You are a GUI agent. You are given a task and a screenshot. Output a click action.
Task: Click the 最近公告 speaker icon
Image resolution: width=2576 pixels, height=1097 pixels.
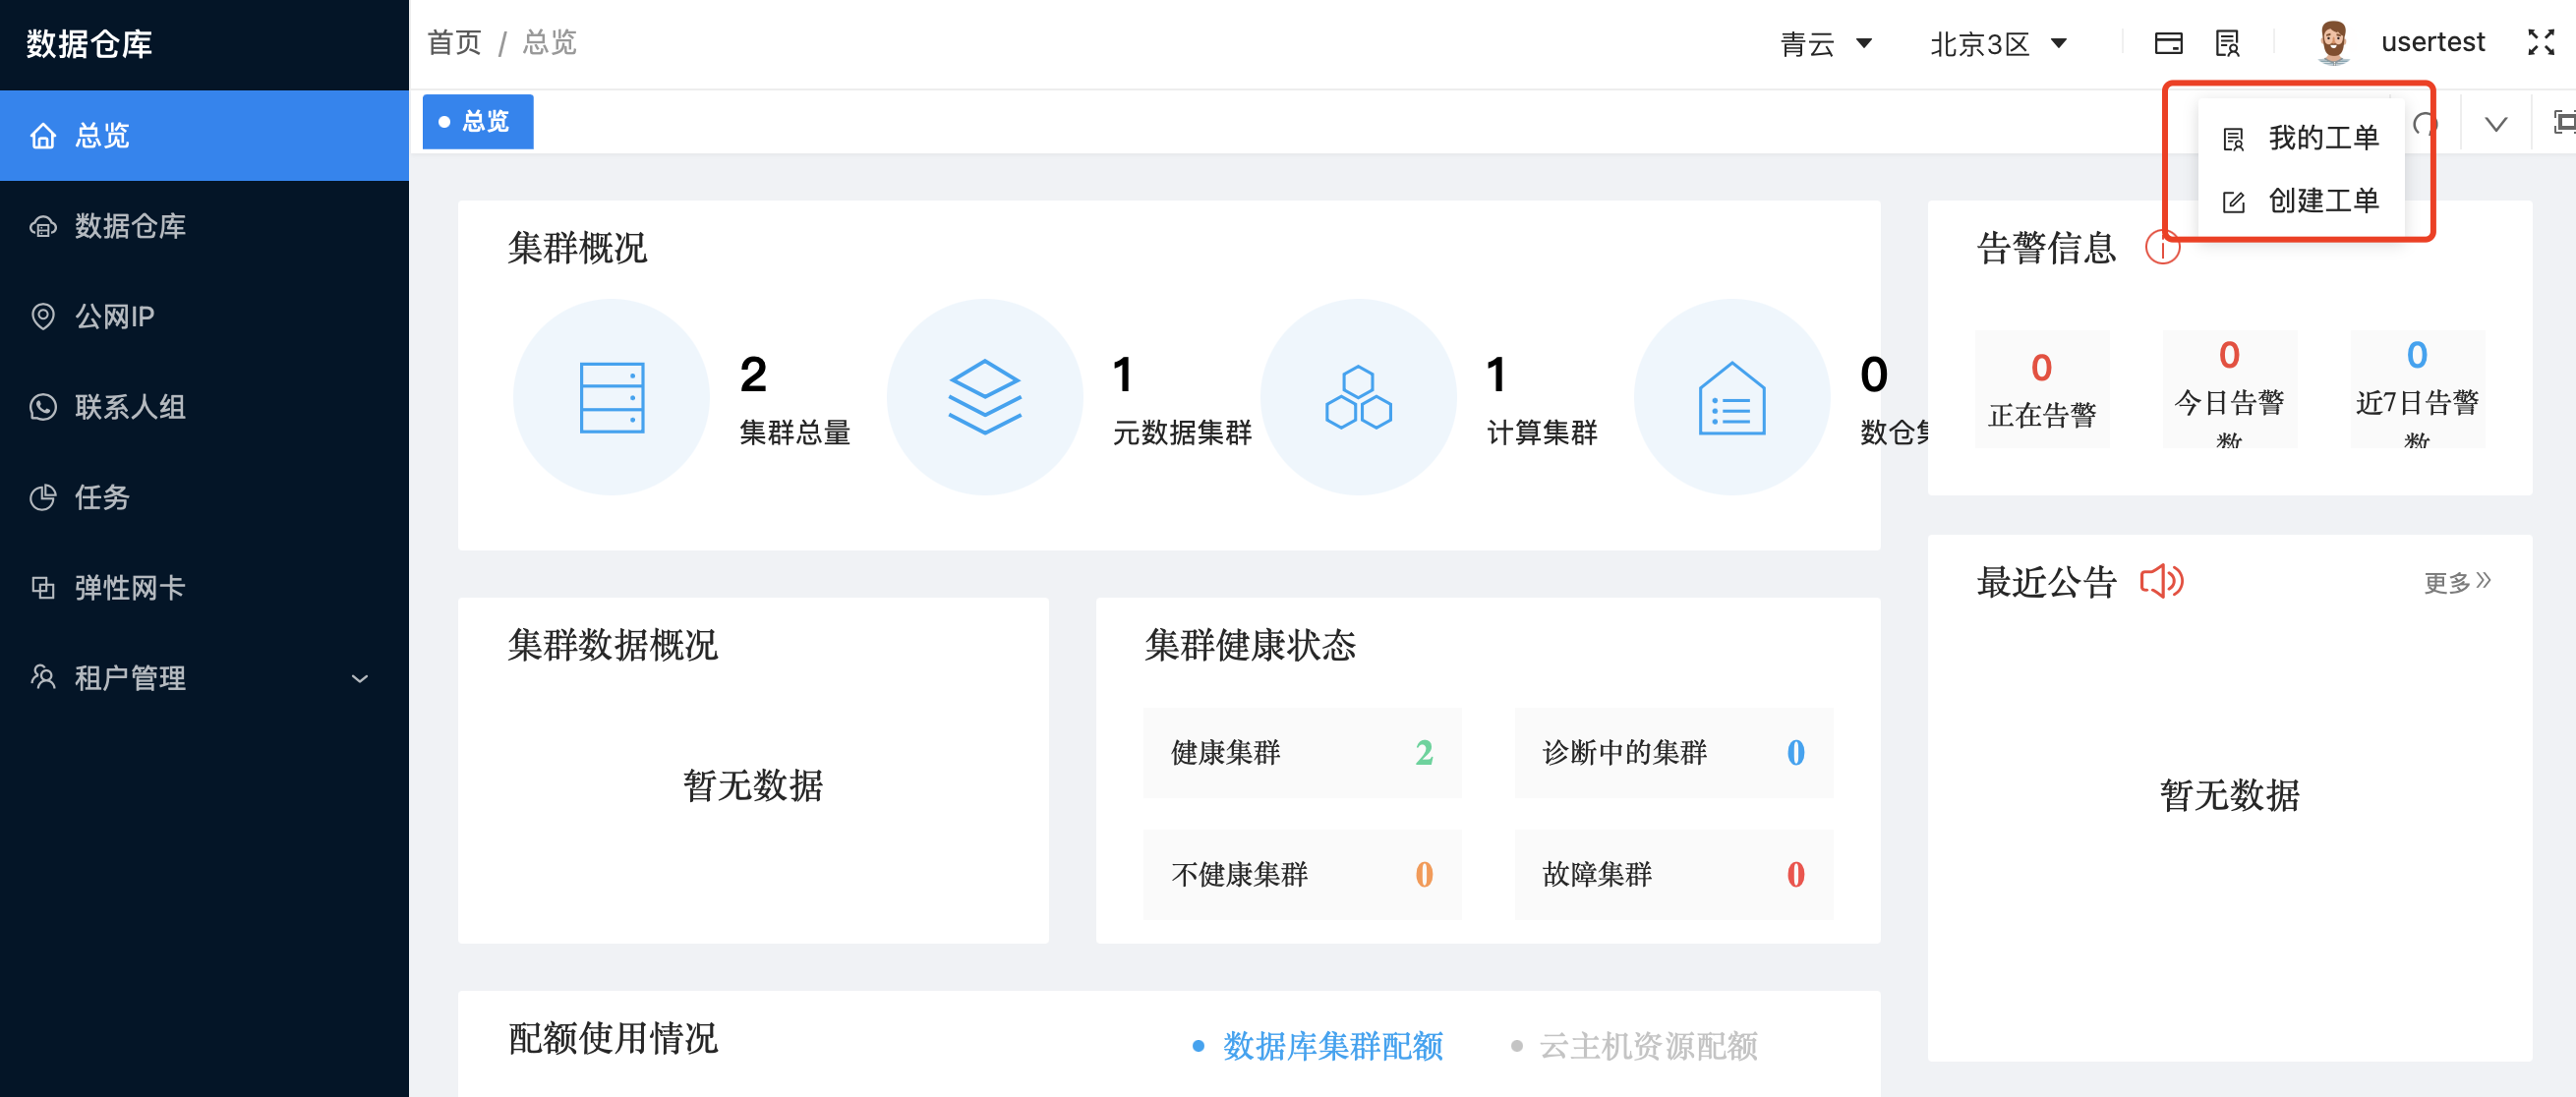(2162, 581)
